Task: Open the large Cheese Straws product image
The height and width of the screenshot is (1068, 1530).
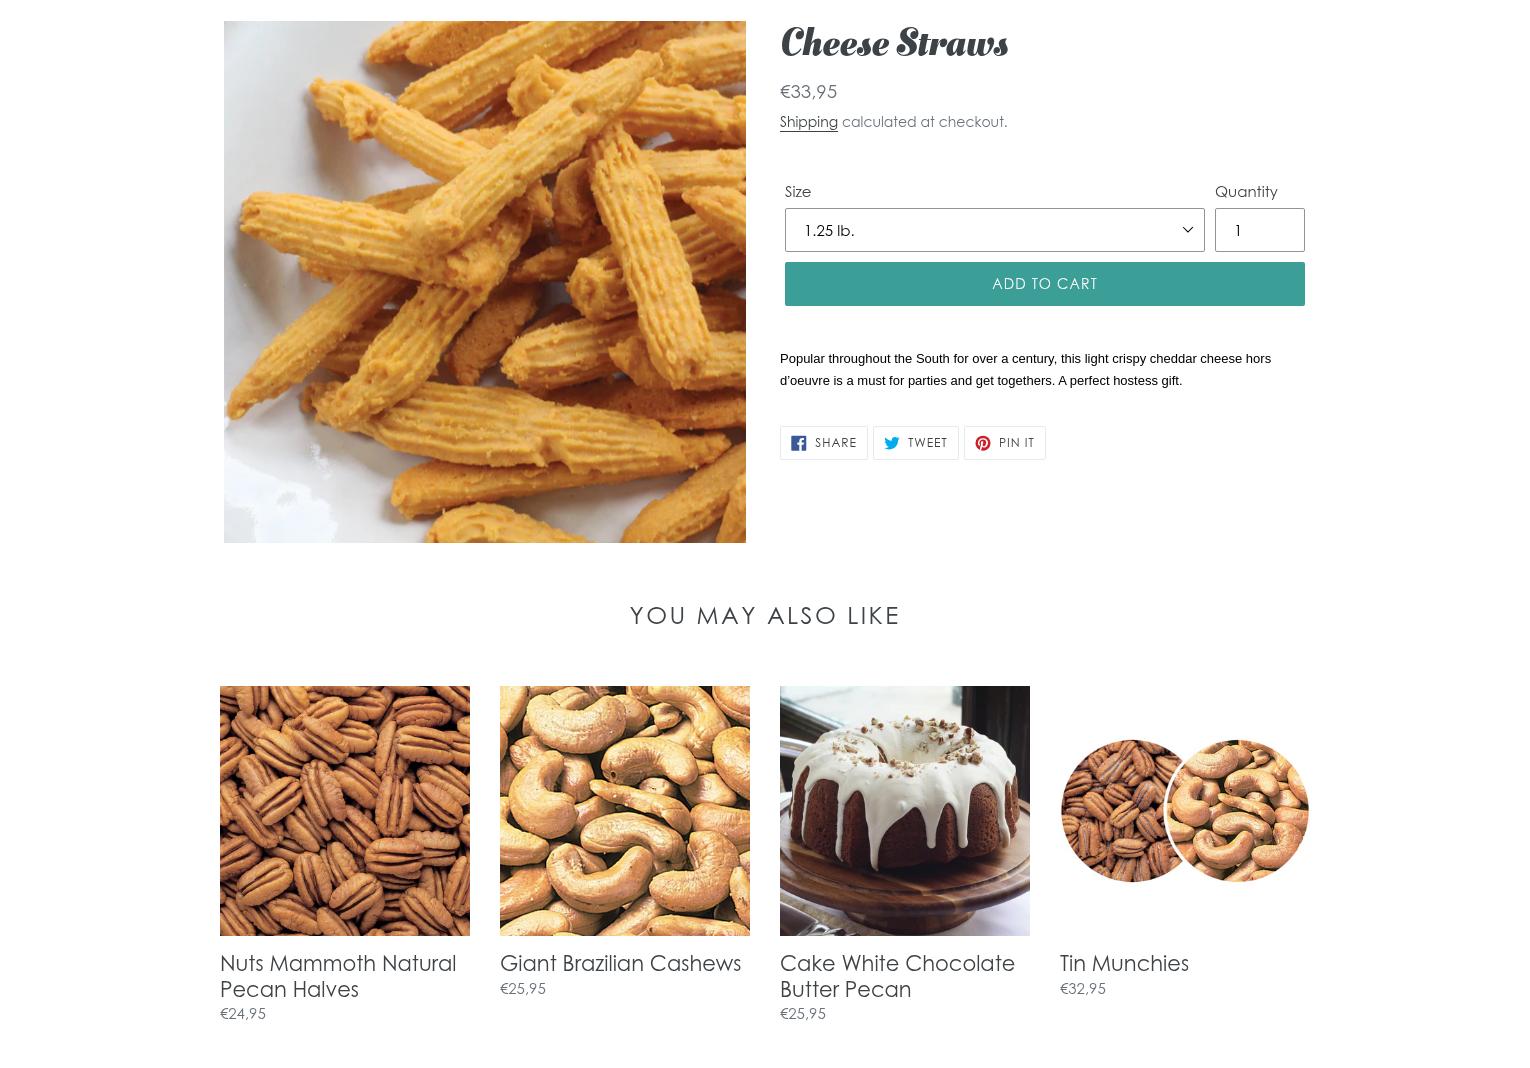Action: (484, 282)
